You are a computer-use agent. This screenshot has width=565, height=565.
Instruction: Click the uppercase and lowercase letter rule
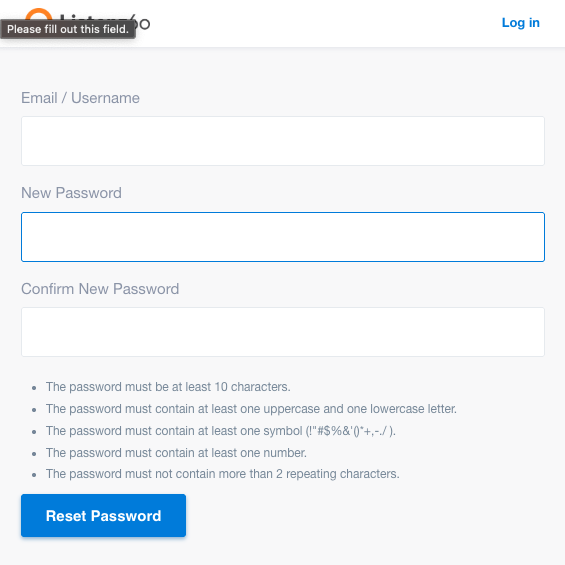coord(251,409)
